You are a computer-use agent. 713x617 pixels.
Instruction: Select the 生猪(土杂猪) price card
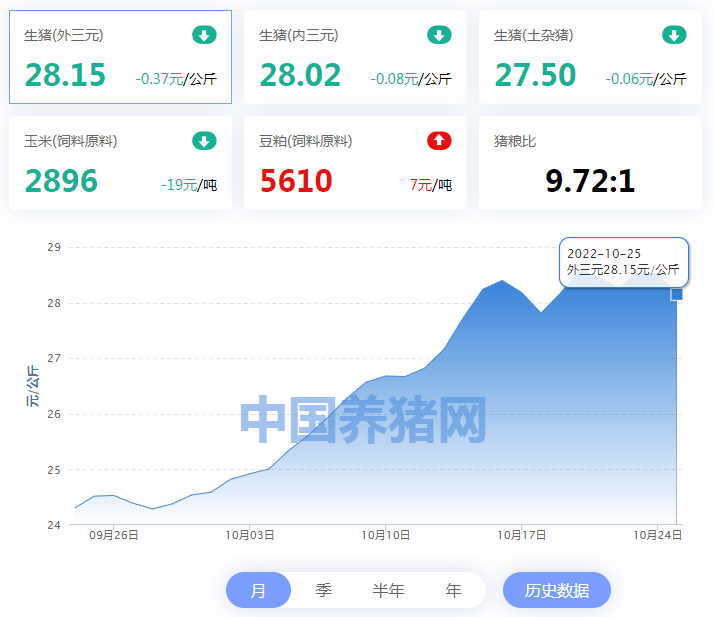coord(590,57)
